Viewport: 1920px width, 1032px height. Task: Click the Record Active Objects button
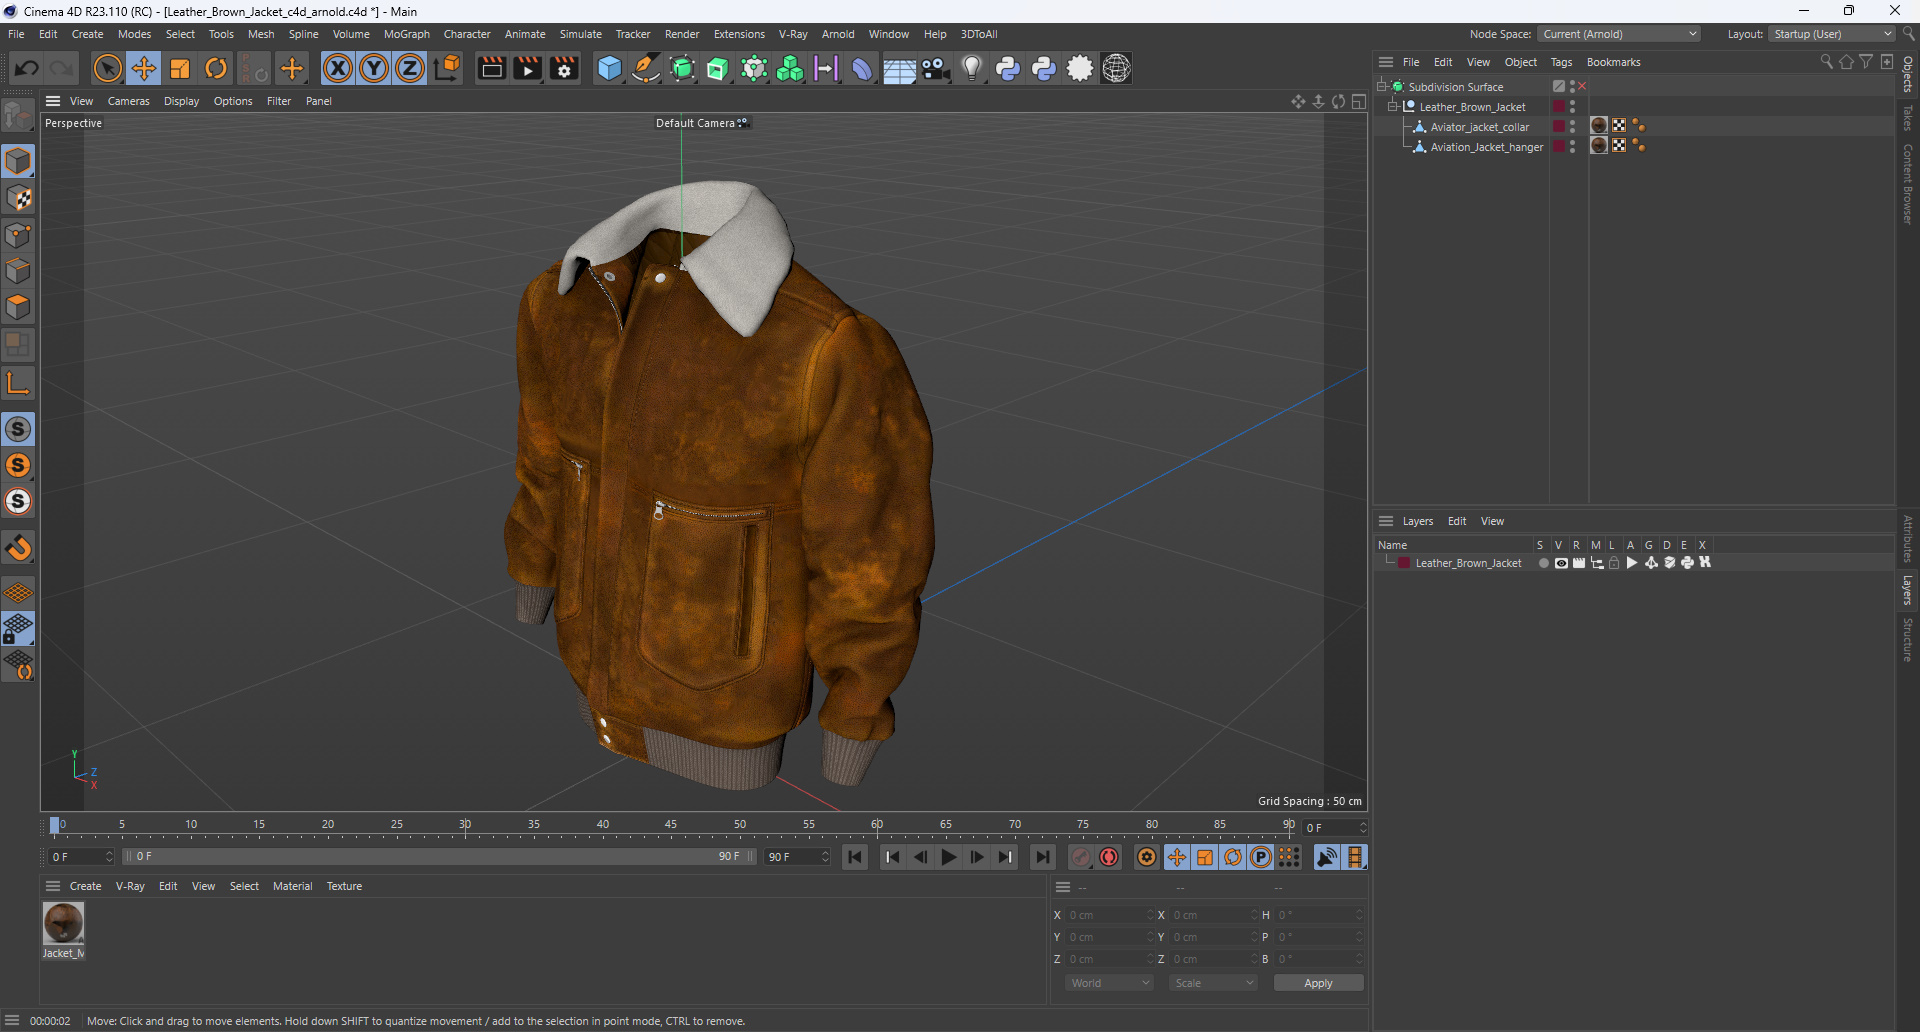click(1081, 857)
